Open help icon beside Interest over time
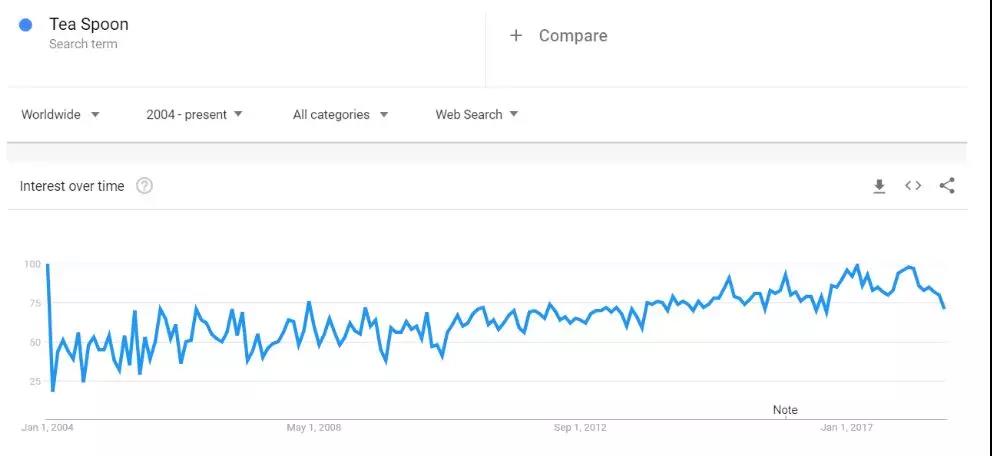 pos(144,186)
